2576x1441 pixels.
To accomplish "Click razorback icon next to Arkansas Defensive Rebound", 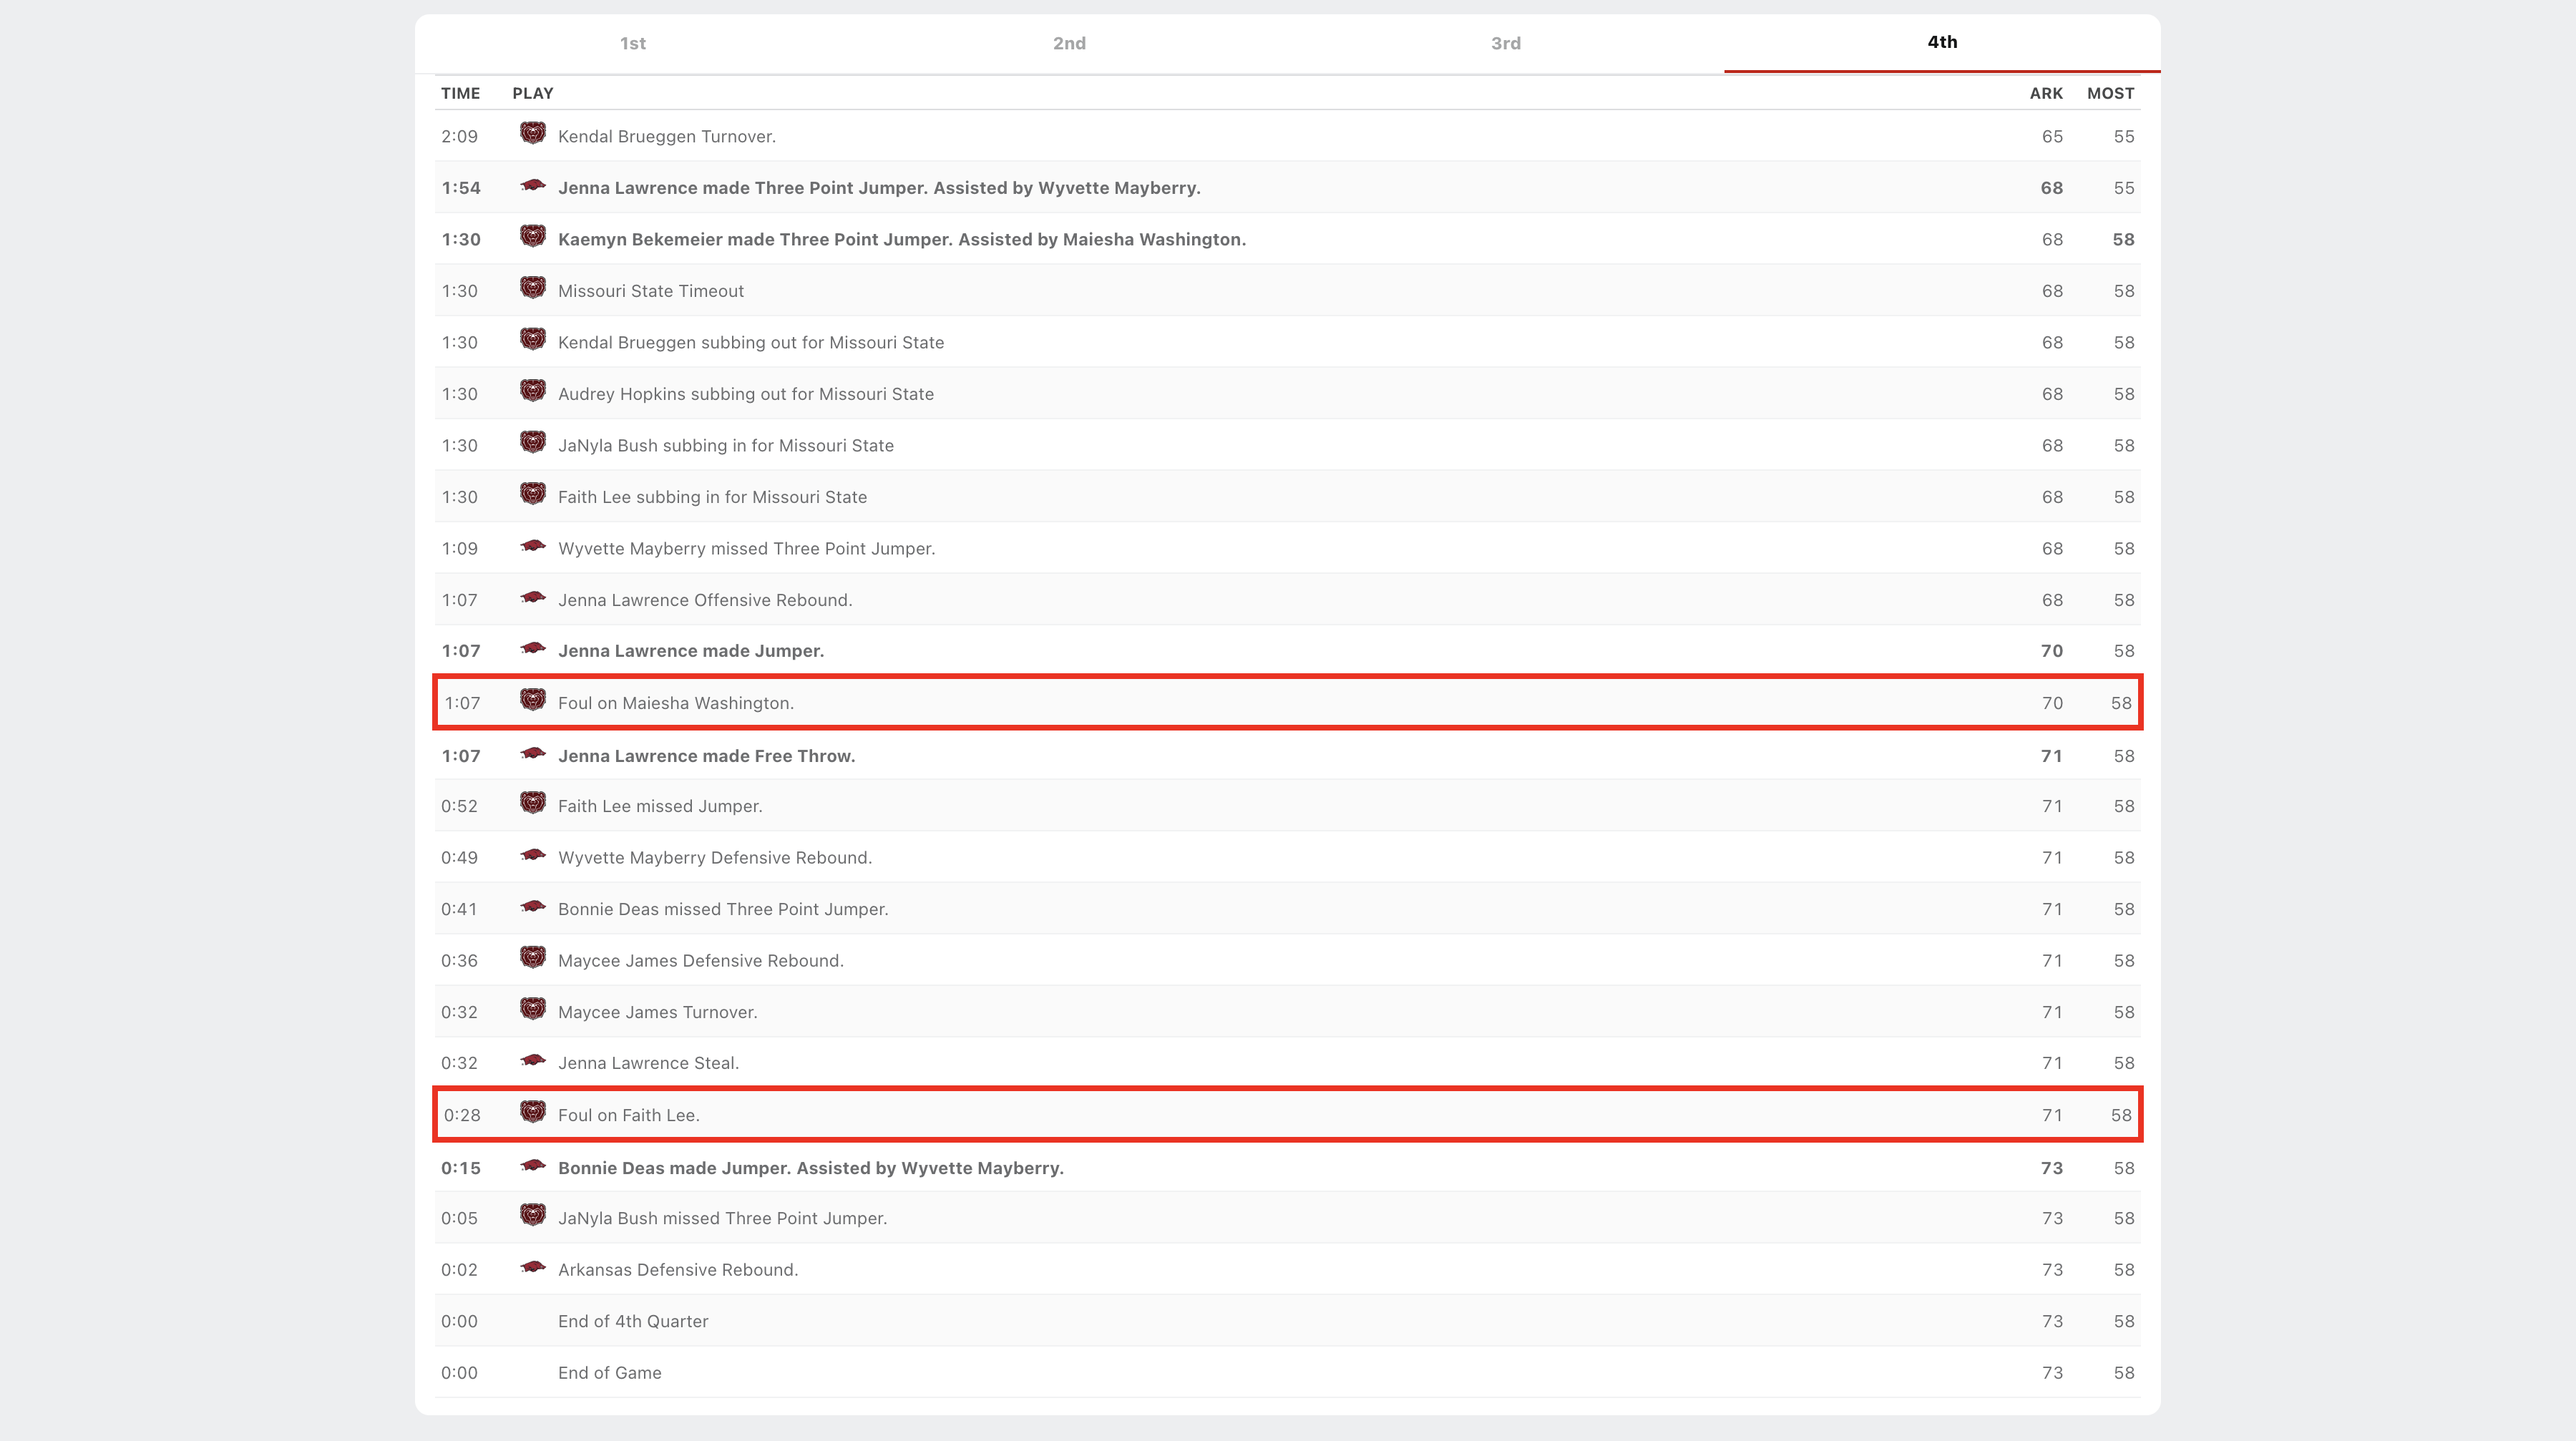I will click(532, 1268).
